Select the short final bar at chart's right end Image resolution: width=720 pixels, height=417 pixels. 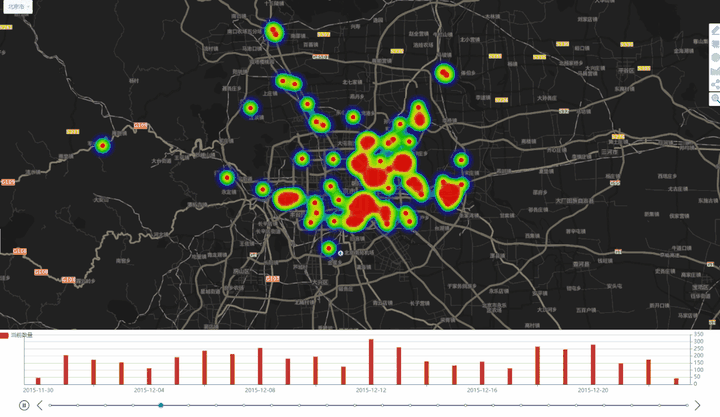tap(676, 381)
